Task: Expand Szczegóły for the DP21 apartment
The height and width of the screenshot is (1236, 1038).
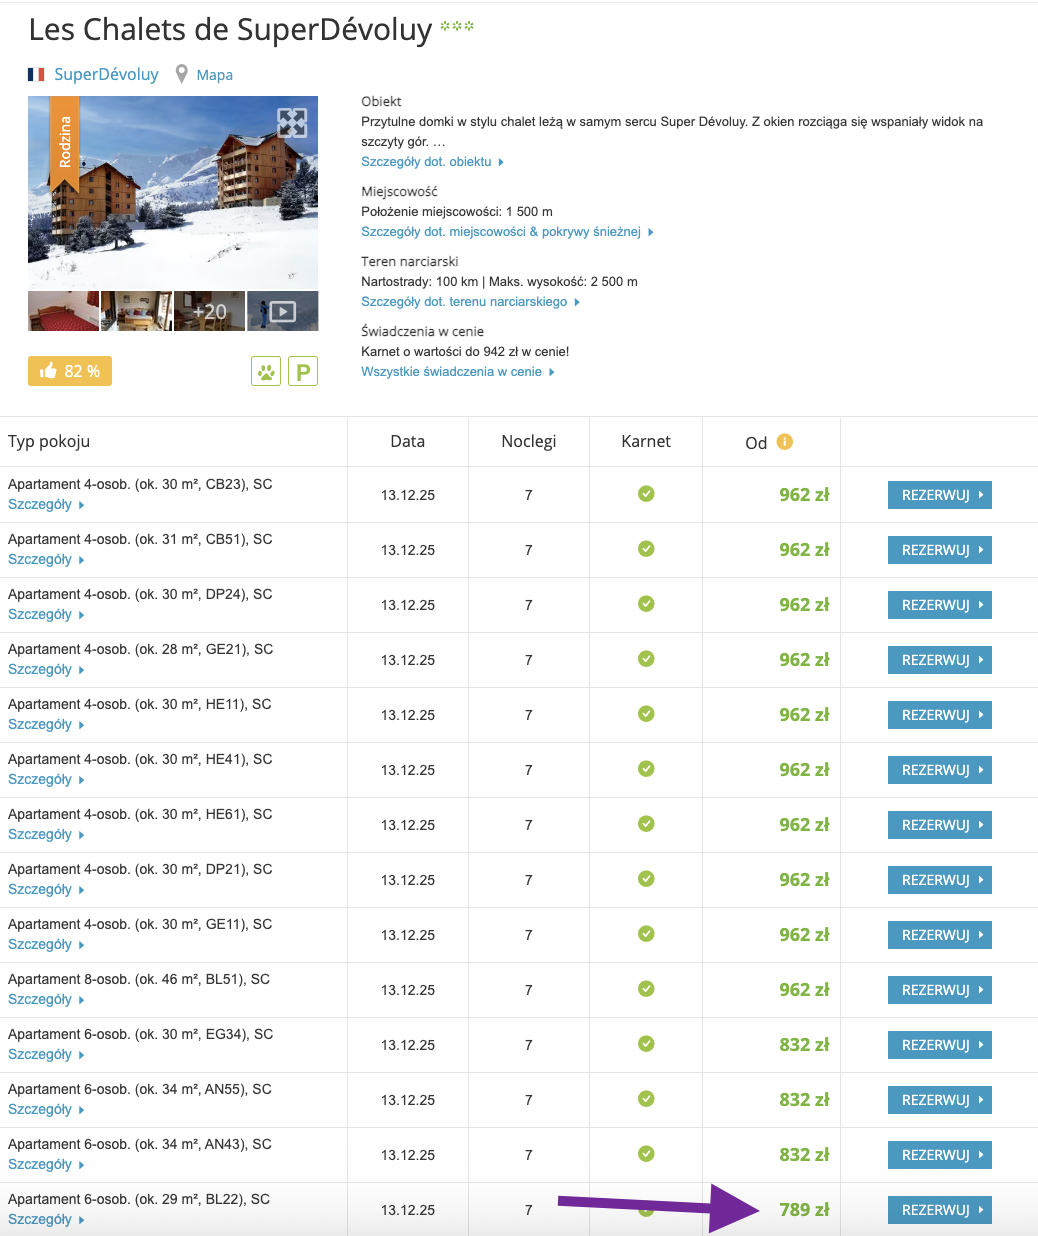Action: coord(46,890)
